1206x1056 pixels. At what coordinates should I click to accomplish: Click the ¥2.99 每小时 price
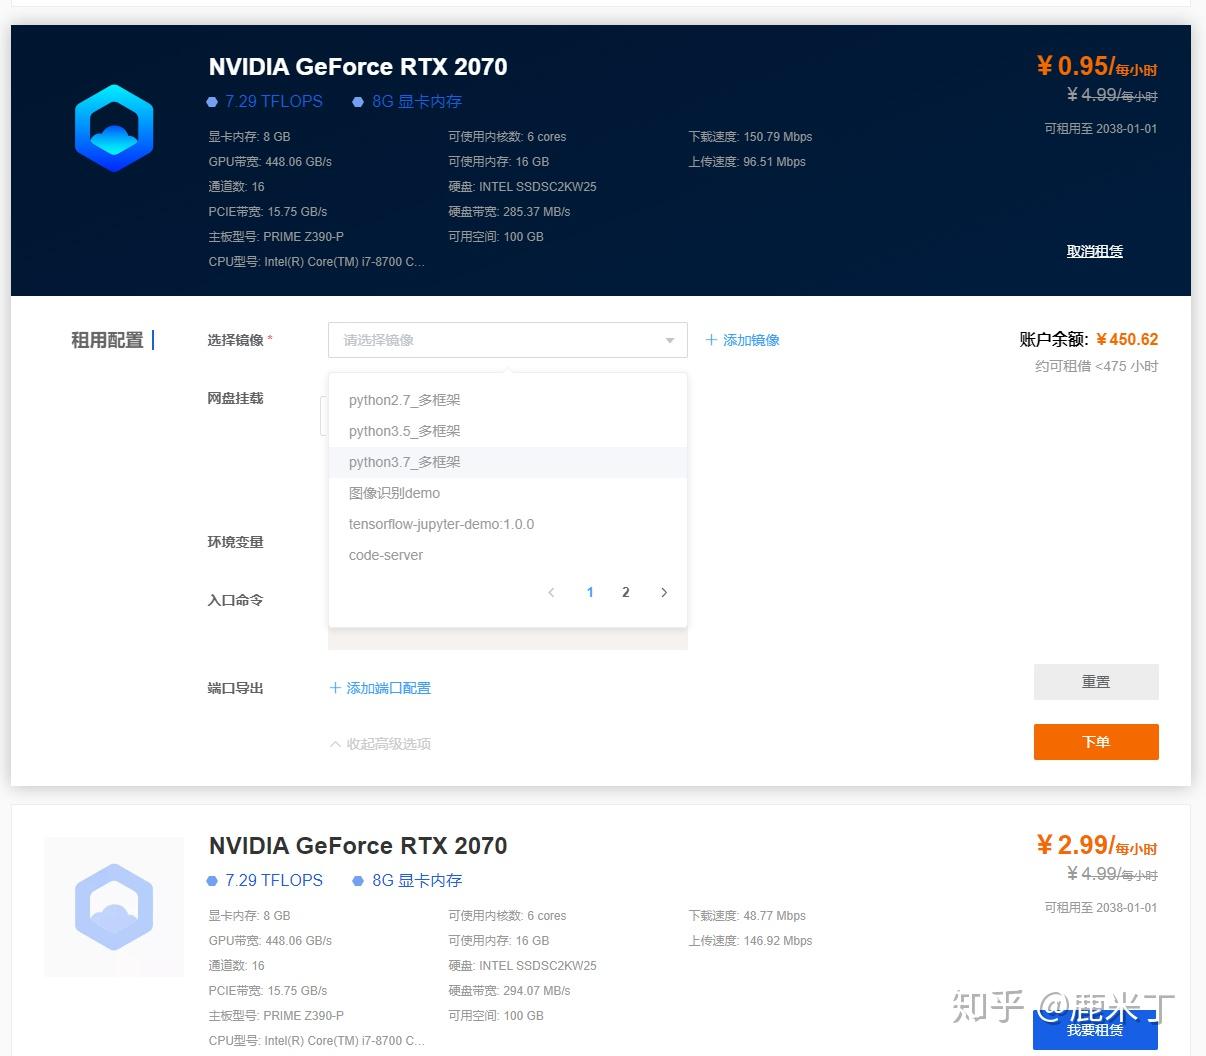pyautogui.click(x=1097, y=845)
